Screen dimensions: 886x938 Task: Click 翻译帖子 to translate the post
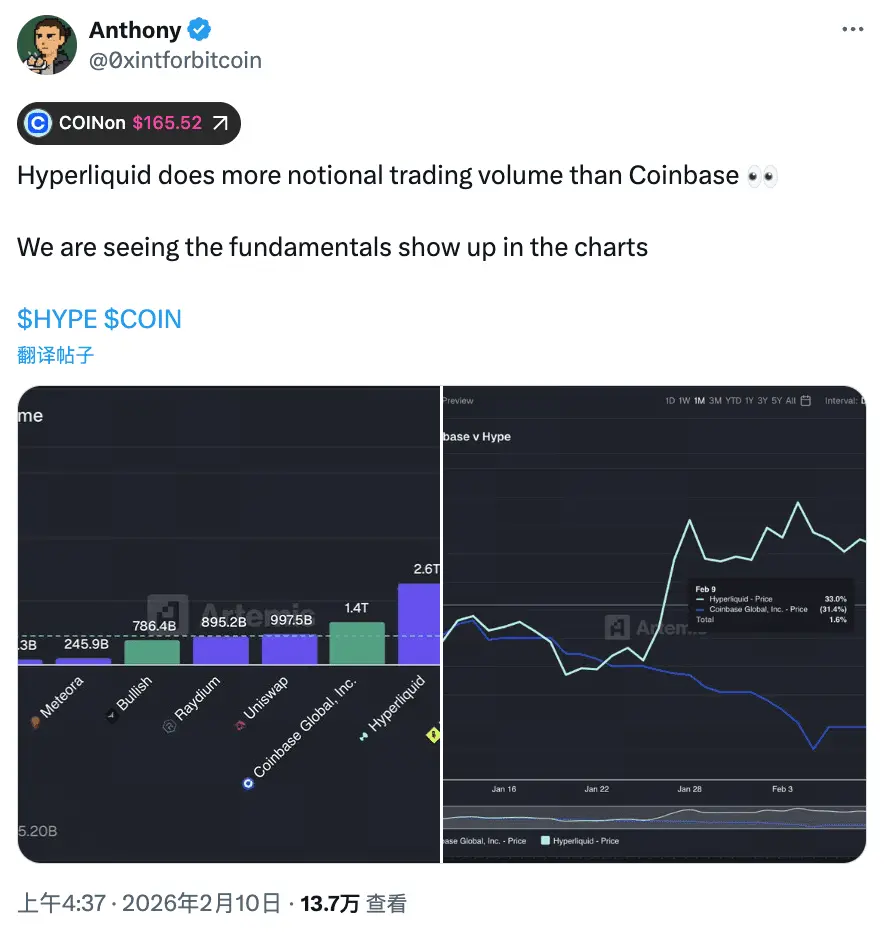pos(56,355)
